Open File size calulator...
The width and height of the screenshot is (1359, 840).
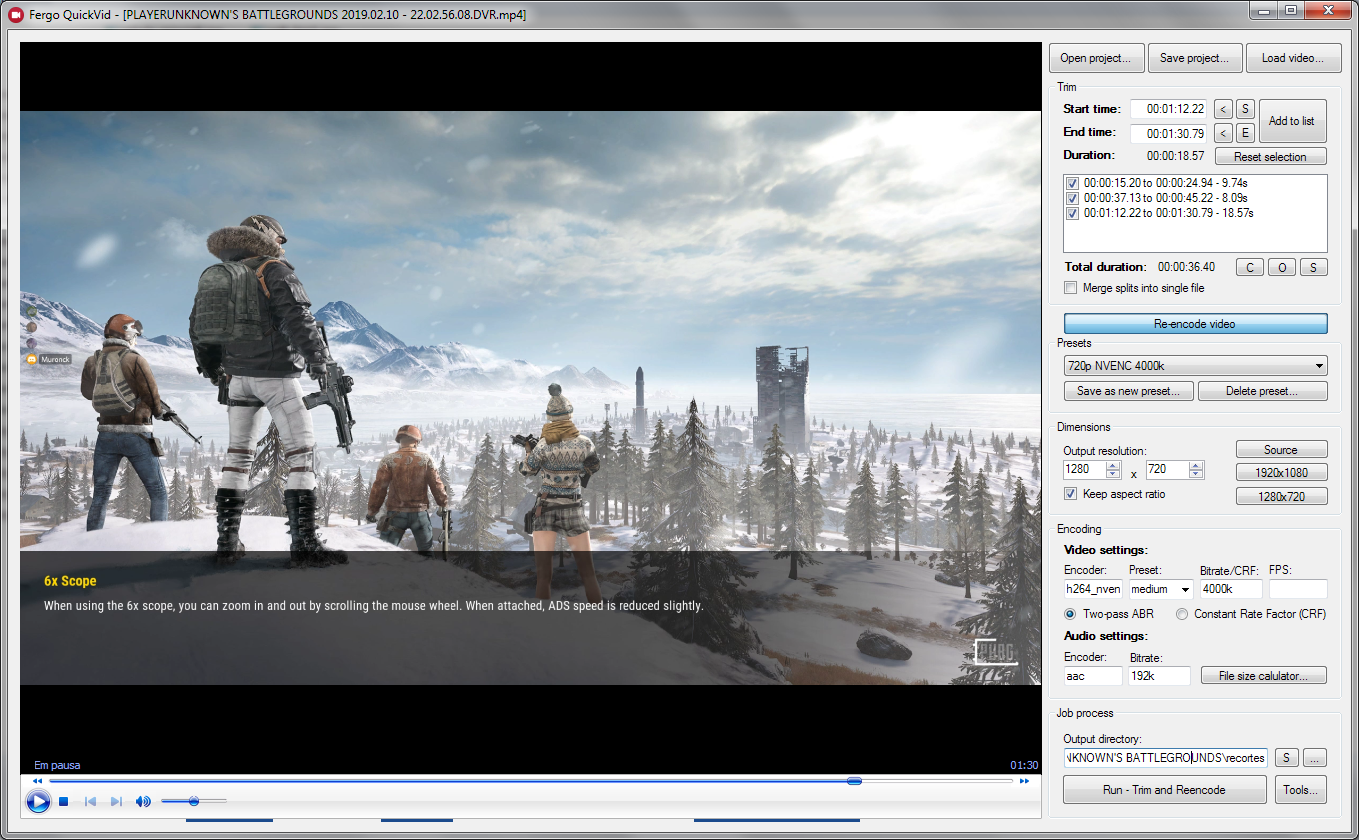click(1264, 676)
